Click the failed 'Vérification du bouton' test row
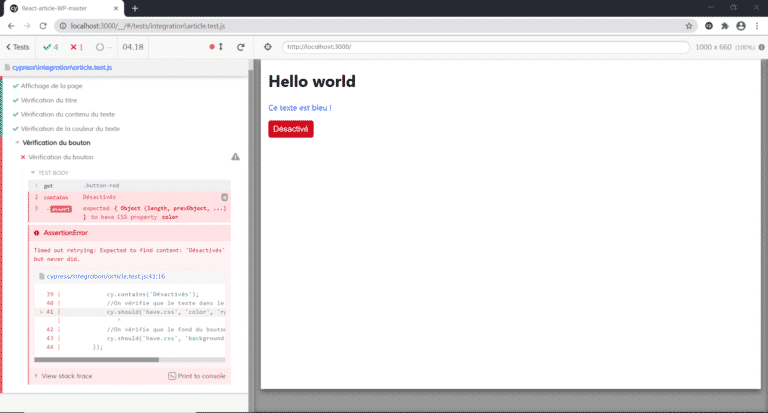 [x=61, y=157]
